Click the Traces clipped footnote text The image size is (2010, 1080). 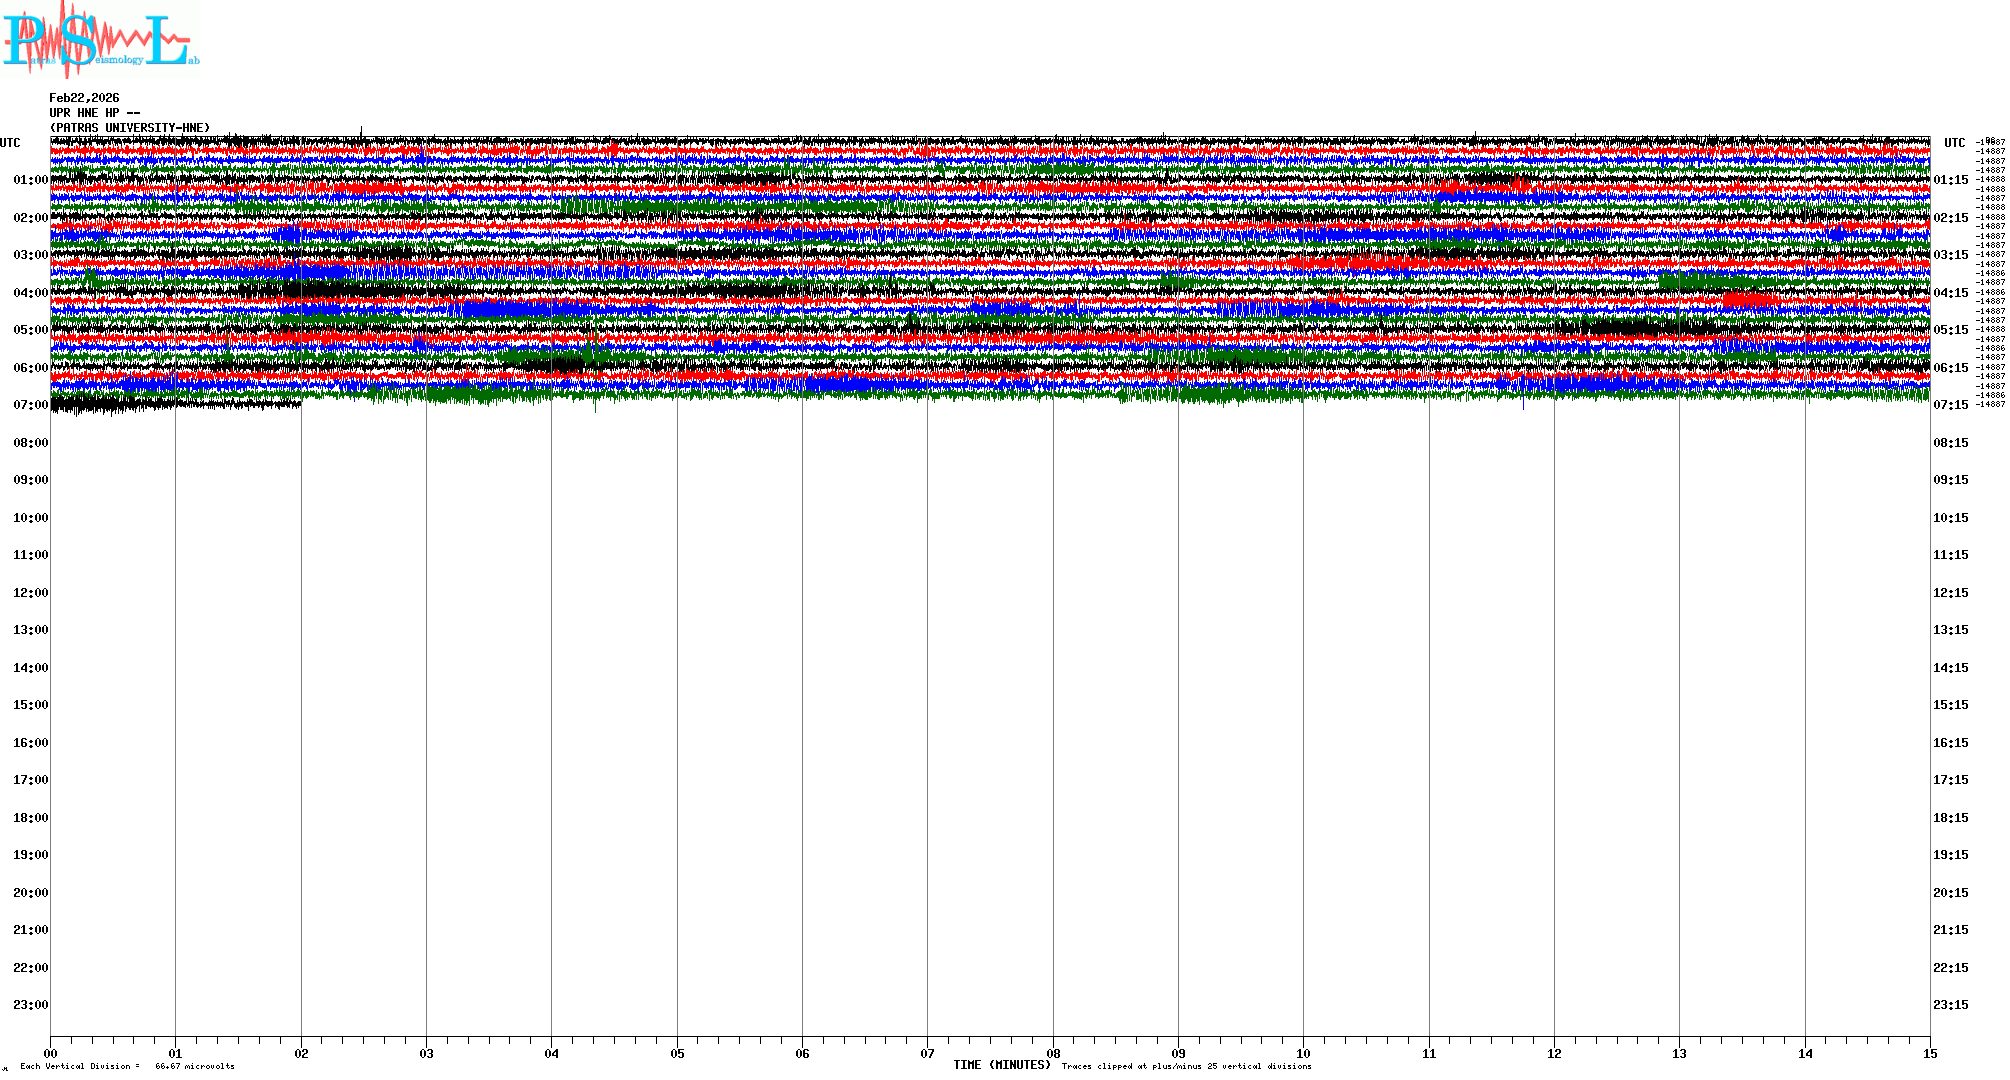(x=1186, y=1066)
